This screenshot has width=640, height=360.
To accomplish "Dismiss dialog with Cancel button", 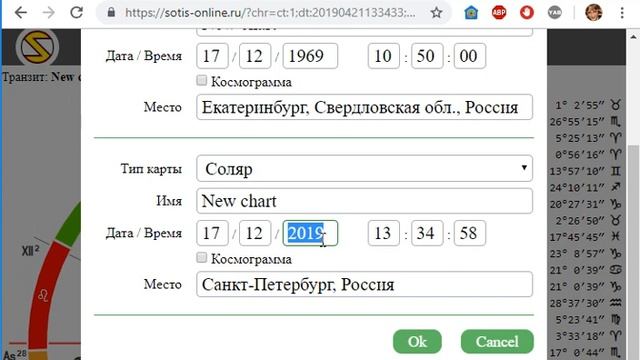I will click(x=497, y=342).
